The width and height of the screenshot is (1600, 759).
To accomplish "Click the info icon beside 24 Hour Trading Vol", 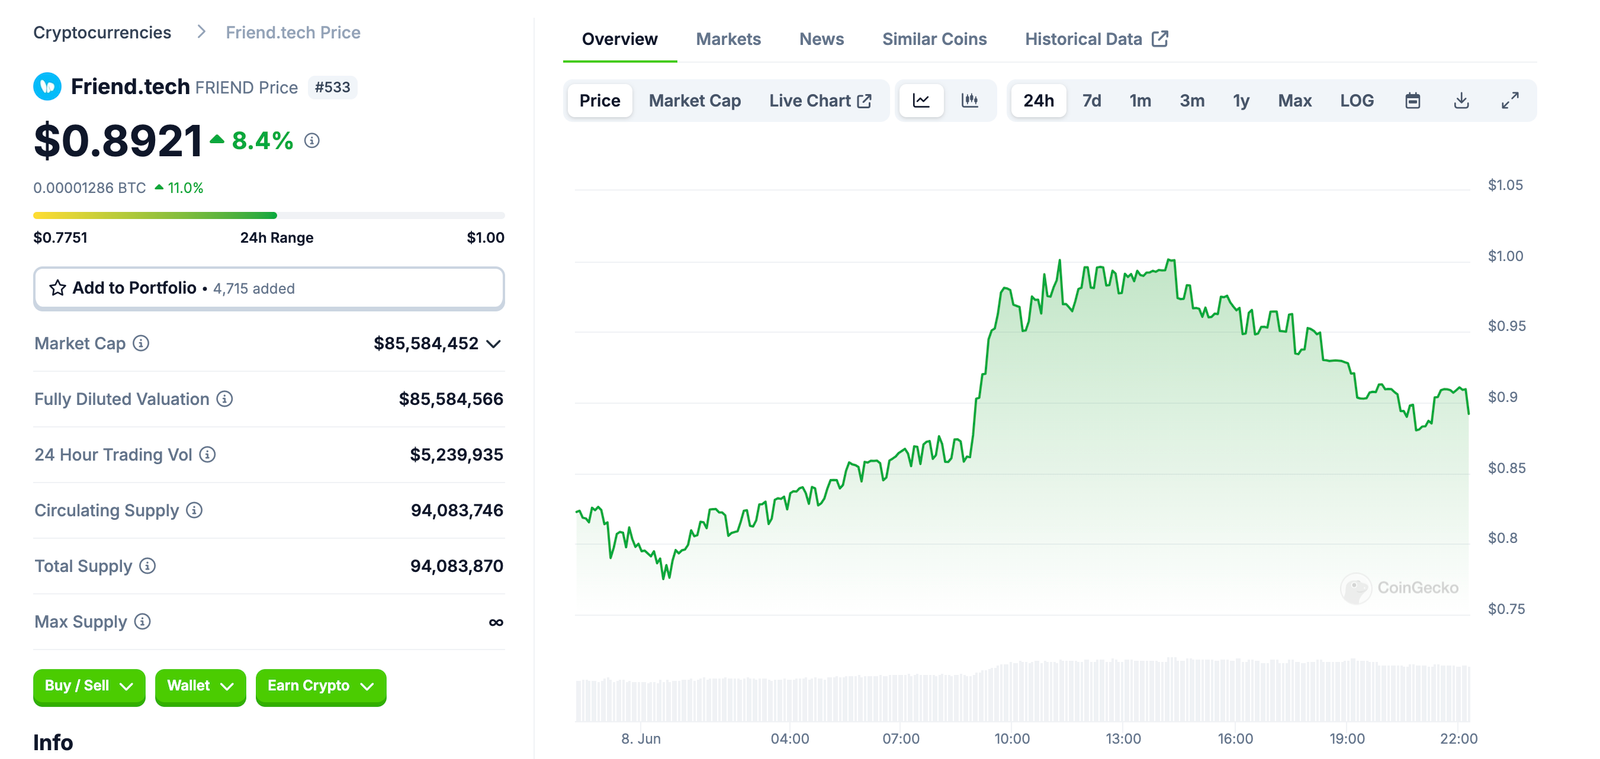I will 207,455.
